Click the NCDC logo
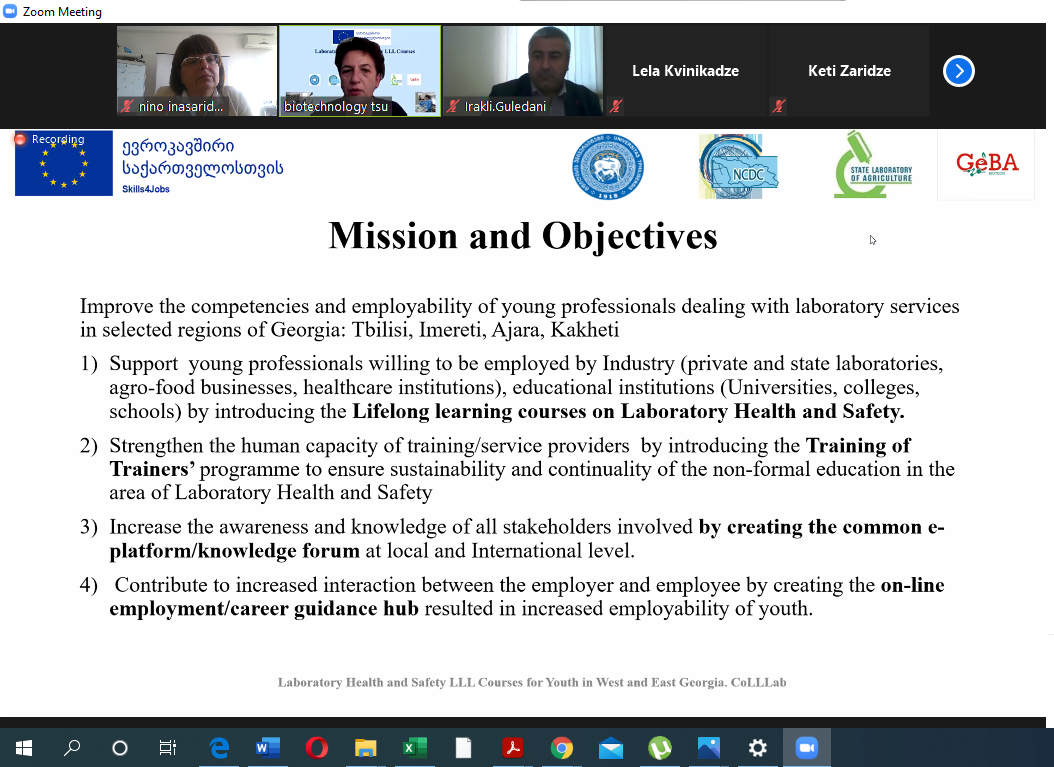Screen dimensions: 1054x767 tap(738, 167)
